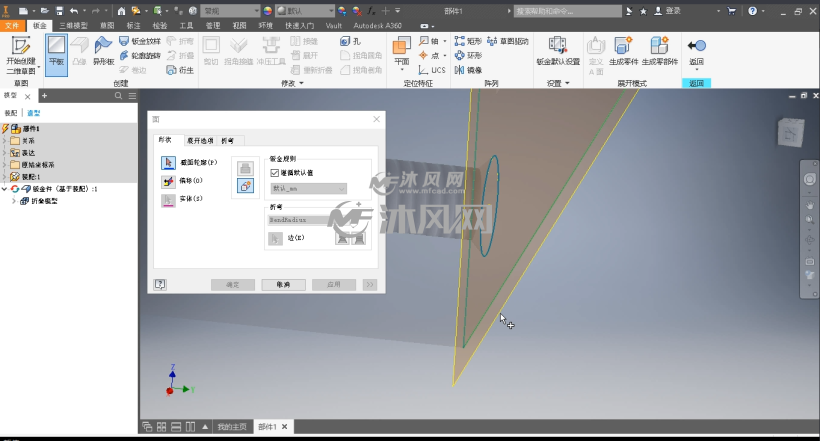Open the 常规 material dropdown
Viewport: 820px width, 441px height.
231,11
